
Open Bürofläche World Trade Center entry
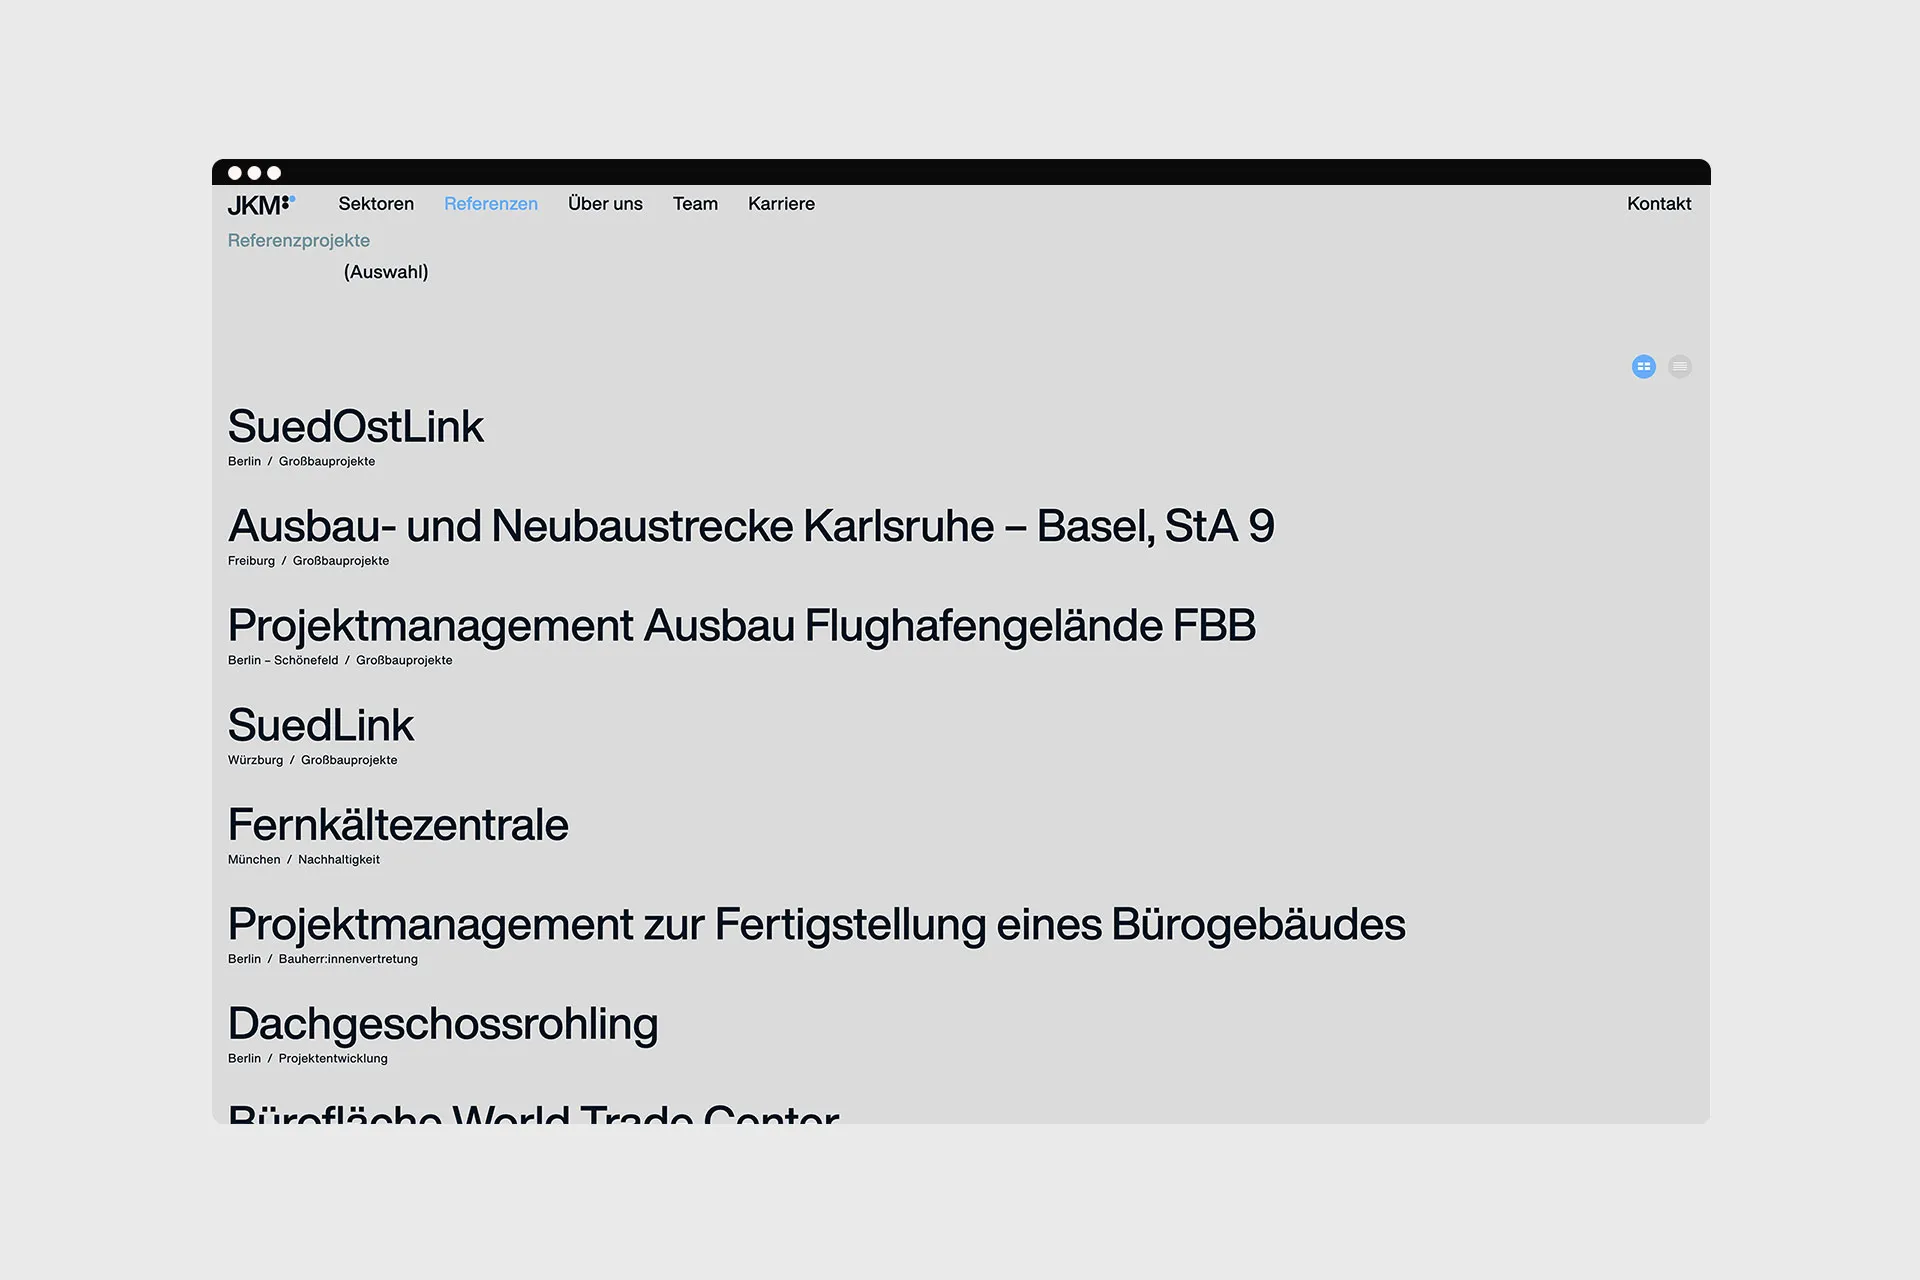[x=533, y=1112]
